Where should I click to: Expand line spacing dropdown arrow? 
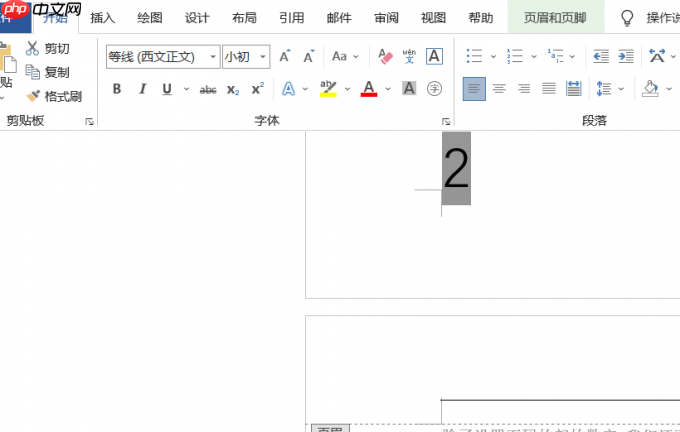pyautogui.click(x=621, y=89)
